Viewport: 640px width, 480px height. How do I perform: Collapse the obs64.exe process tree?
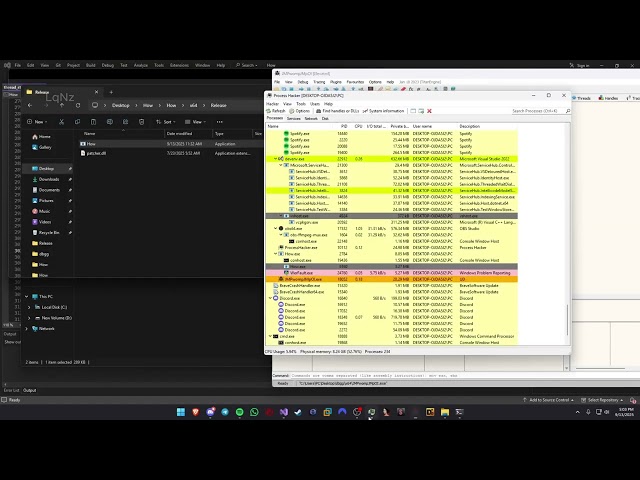tap(276, 229)
